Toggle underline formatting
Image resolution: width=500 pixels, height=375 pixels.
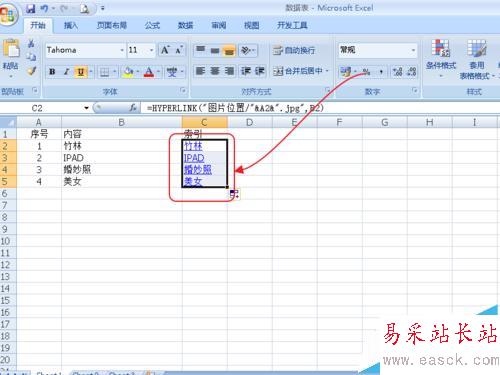coord(80,72)
